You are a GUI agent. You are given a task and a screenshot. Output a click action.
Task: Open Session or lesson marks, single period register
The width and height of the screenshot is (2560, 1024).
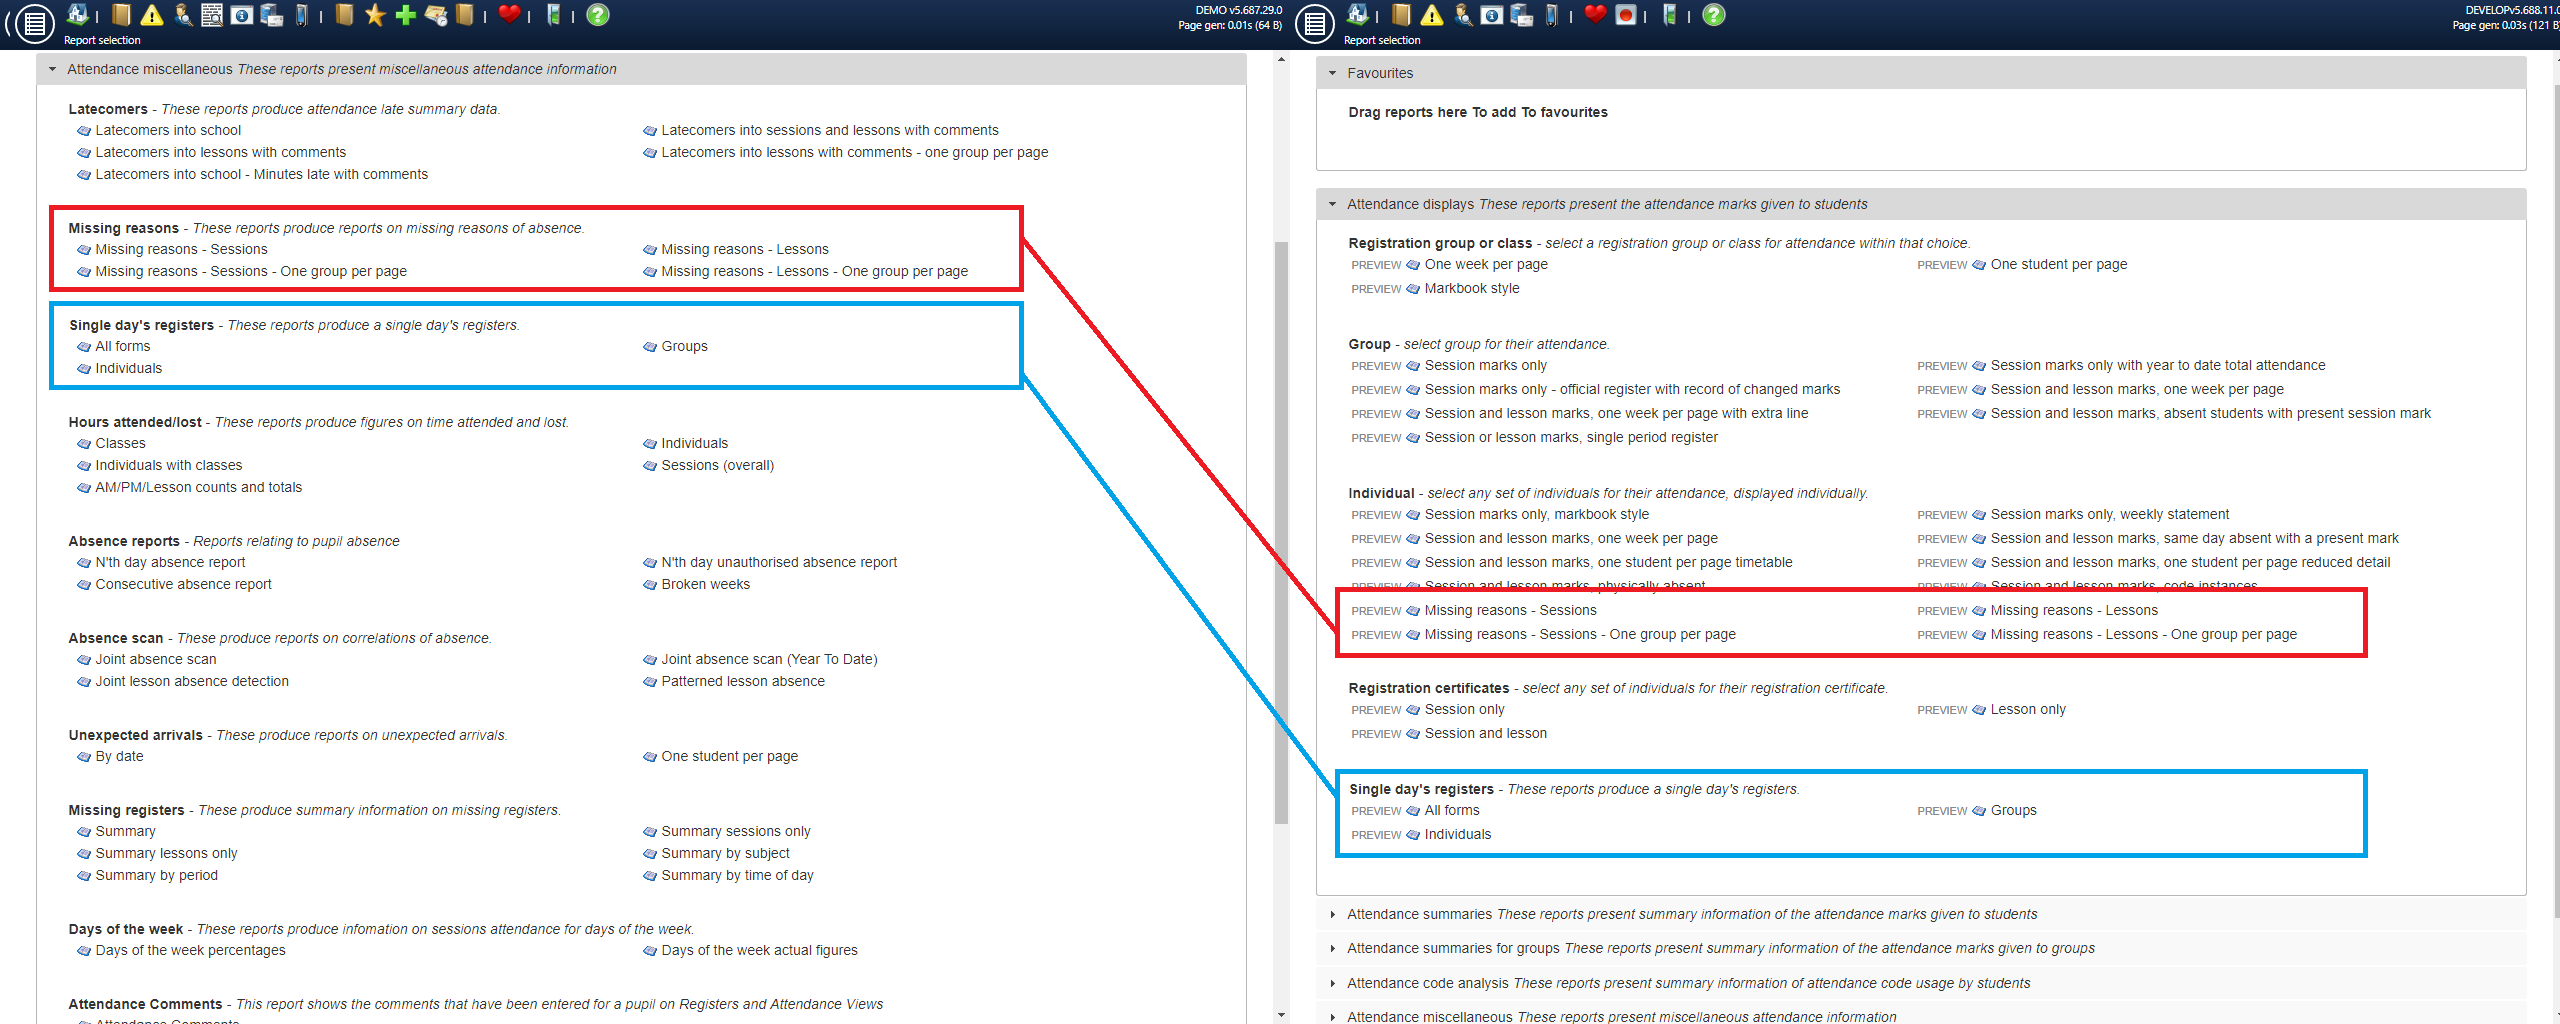tap(1571, 437)
